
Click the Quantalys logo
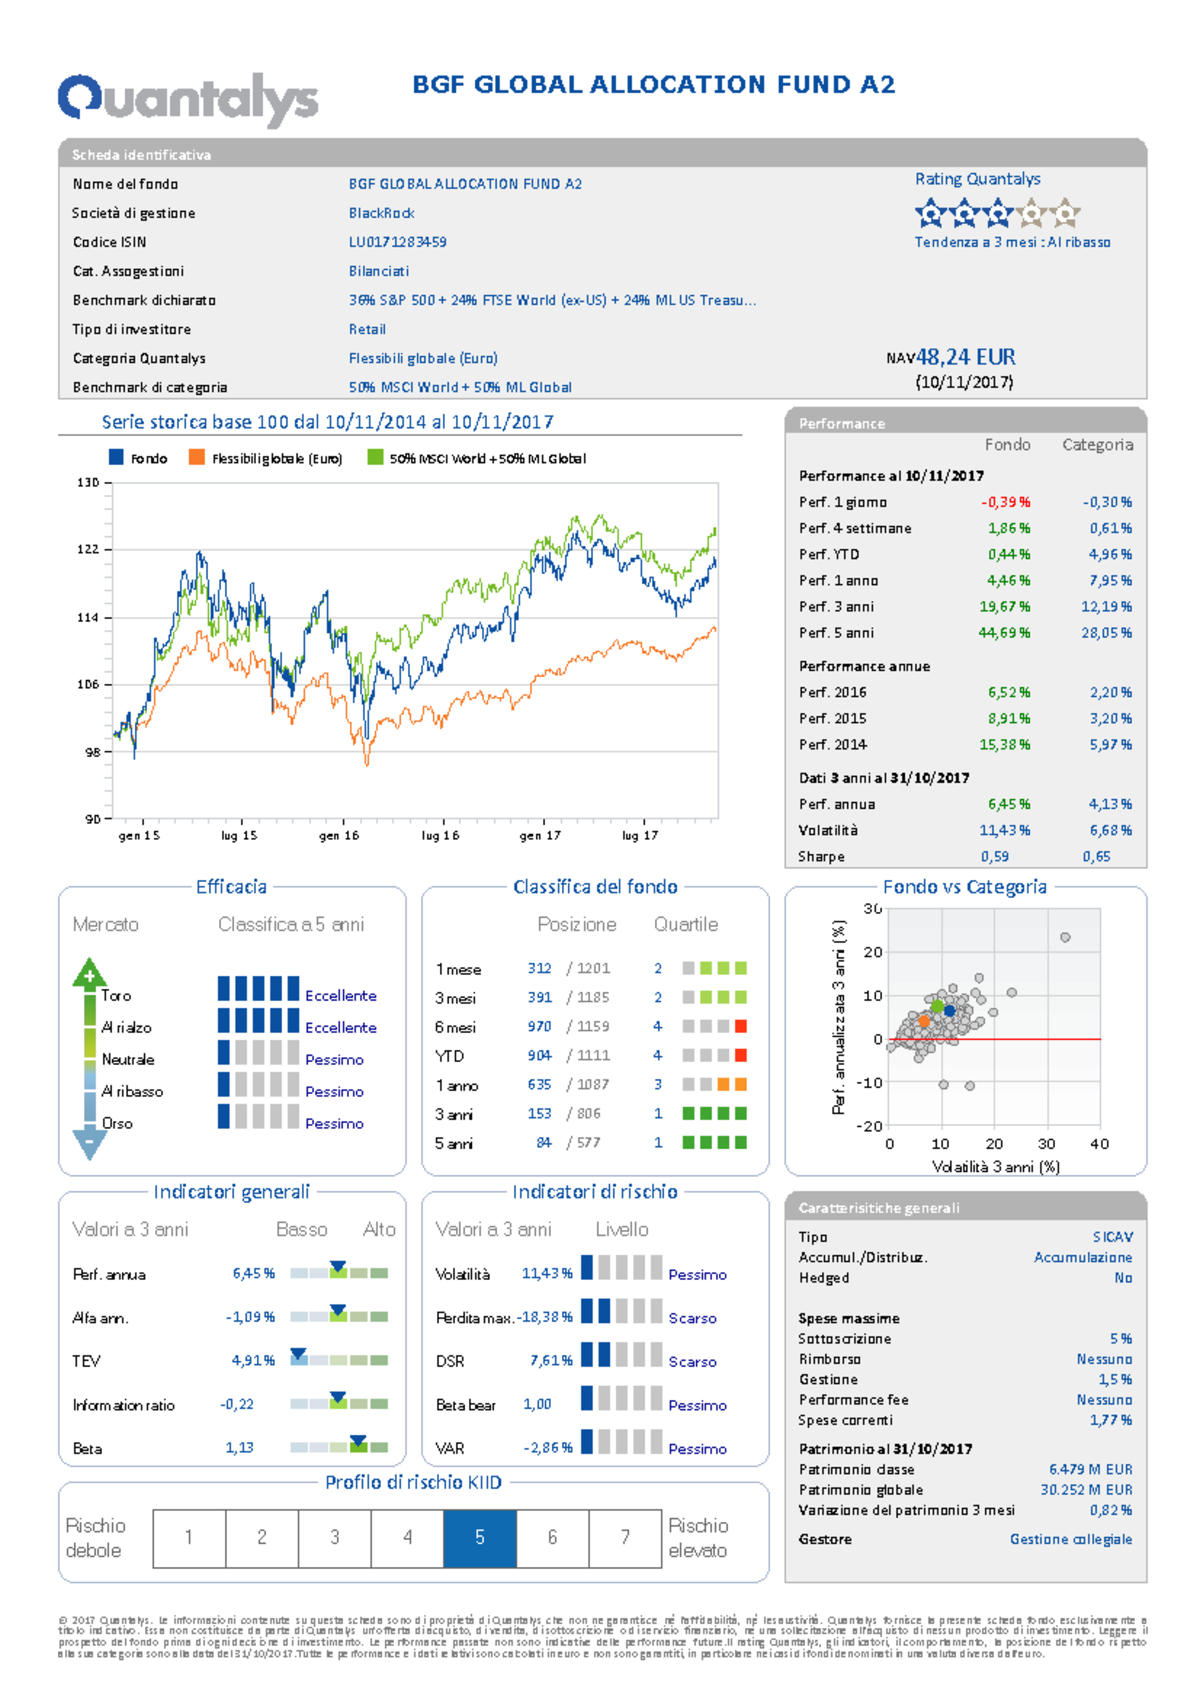pyautogui.click(x=188, y=99)
